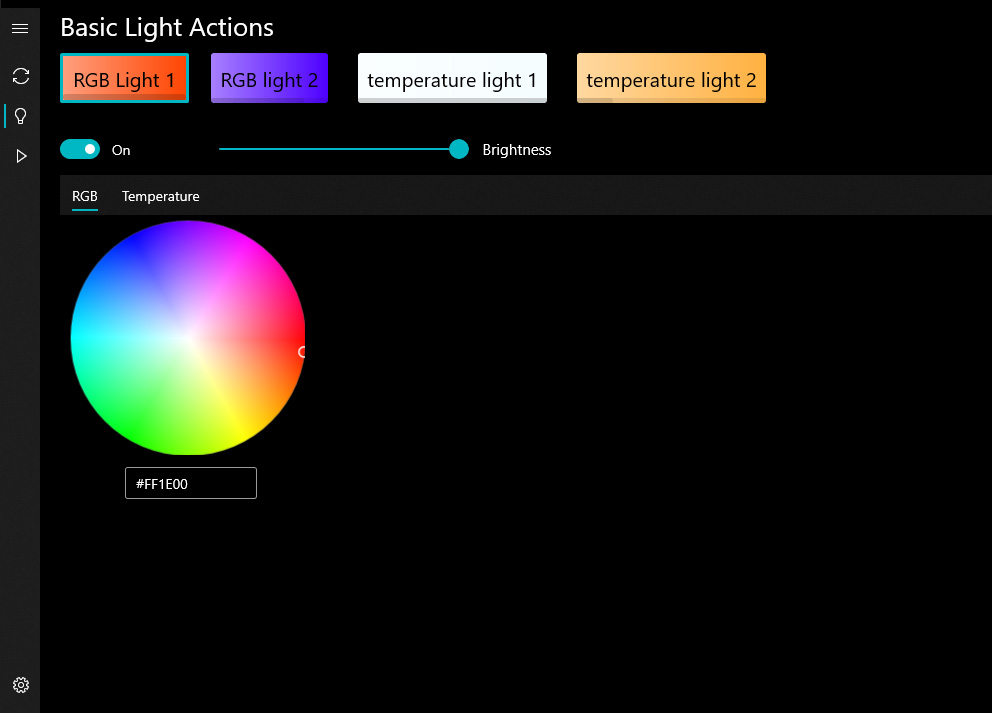The width and height of the screenshot is (992, 713).
Task: Open the settings gear icon
Action: click(x=20, y=685)
